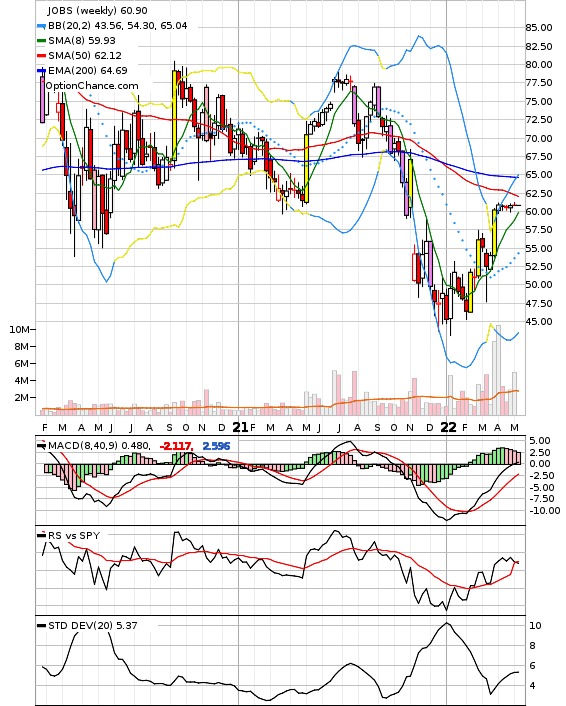Click the STD DEV legend line icon
566x706 pixels.
pyautogui.click(x=41, y=626)
